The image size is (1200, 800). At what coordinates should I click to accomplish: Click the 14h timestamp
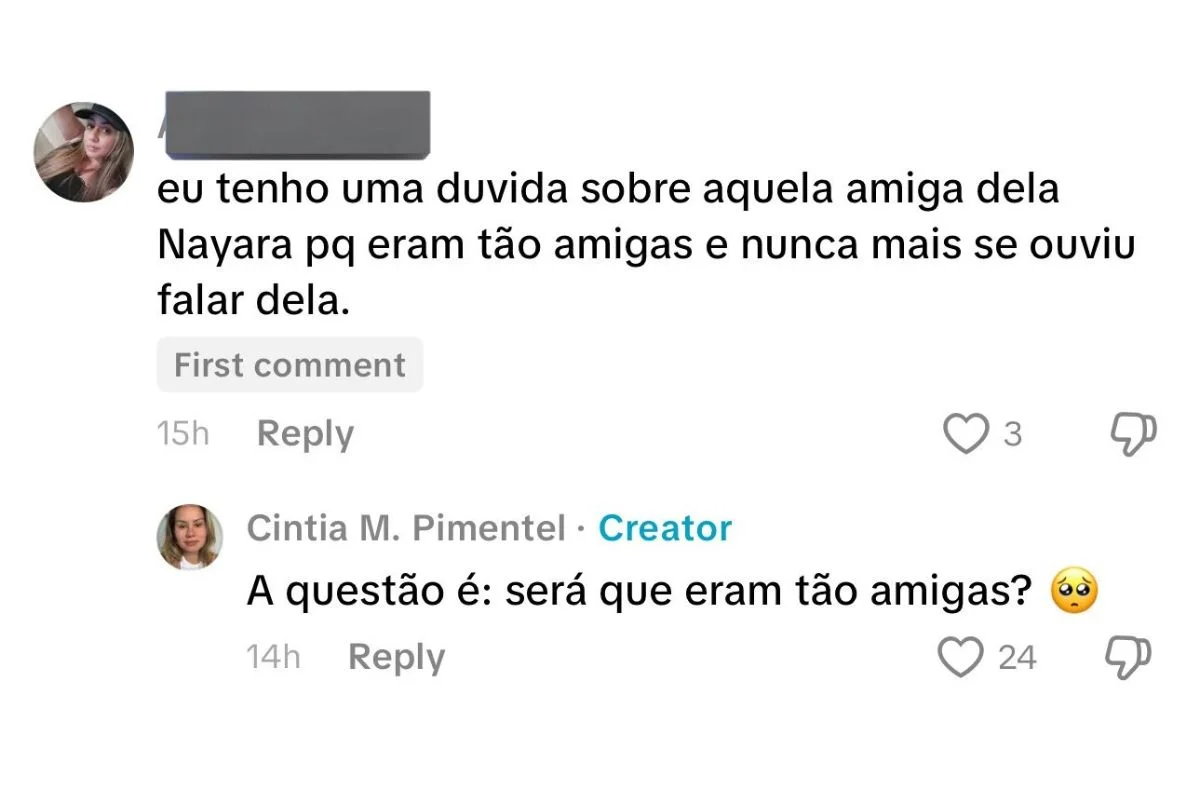(x=273, y=657)
